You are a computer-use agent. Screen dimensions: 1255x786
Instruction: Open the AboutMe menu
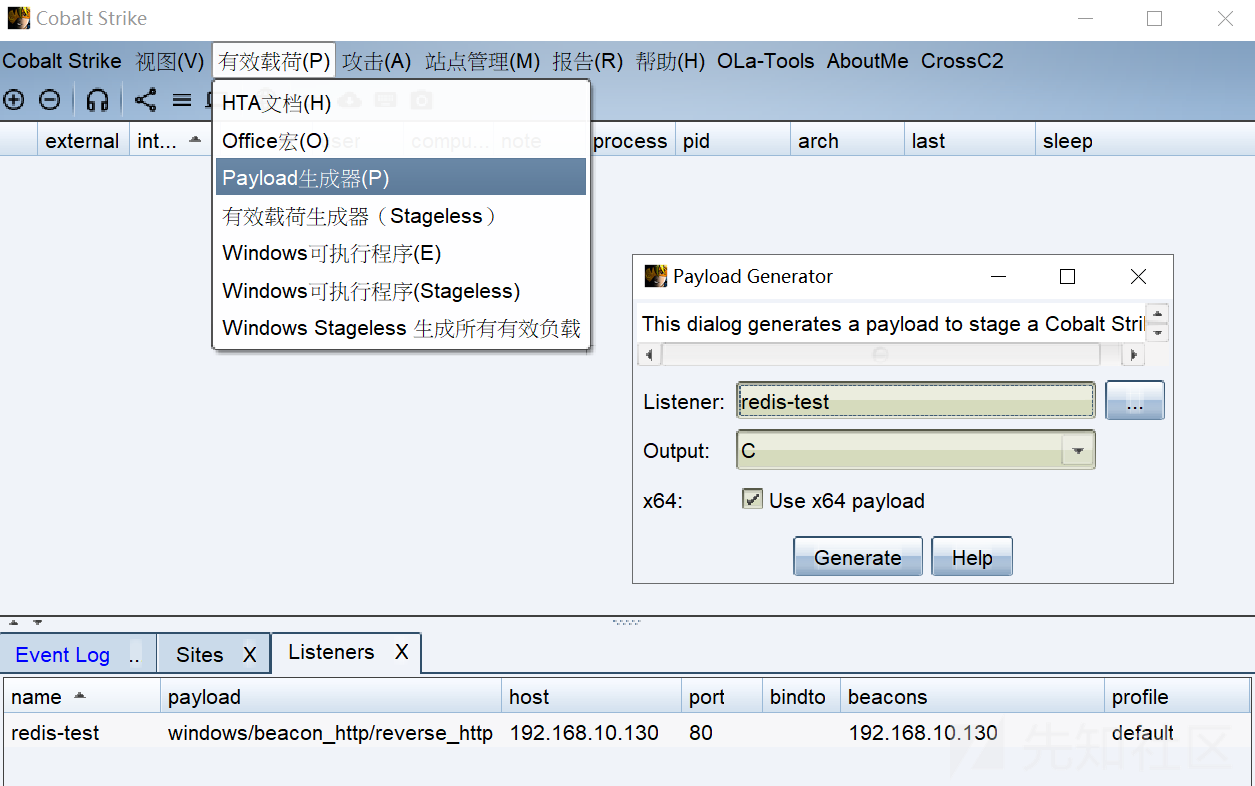[x=868, y=61]
